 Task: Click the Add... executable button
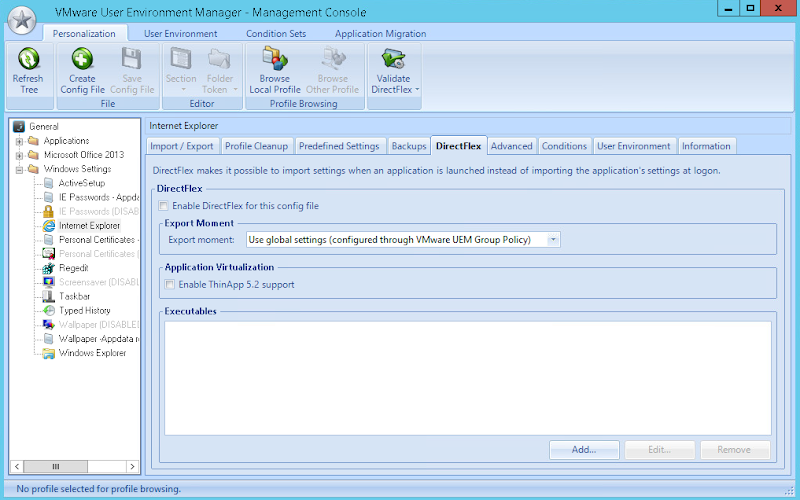(584, 449)
